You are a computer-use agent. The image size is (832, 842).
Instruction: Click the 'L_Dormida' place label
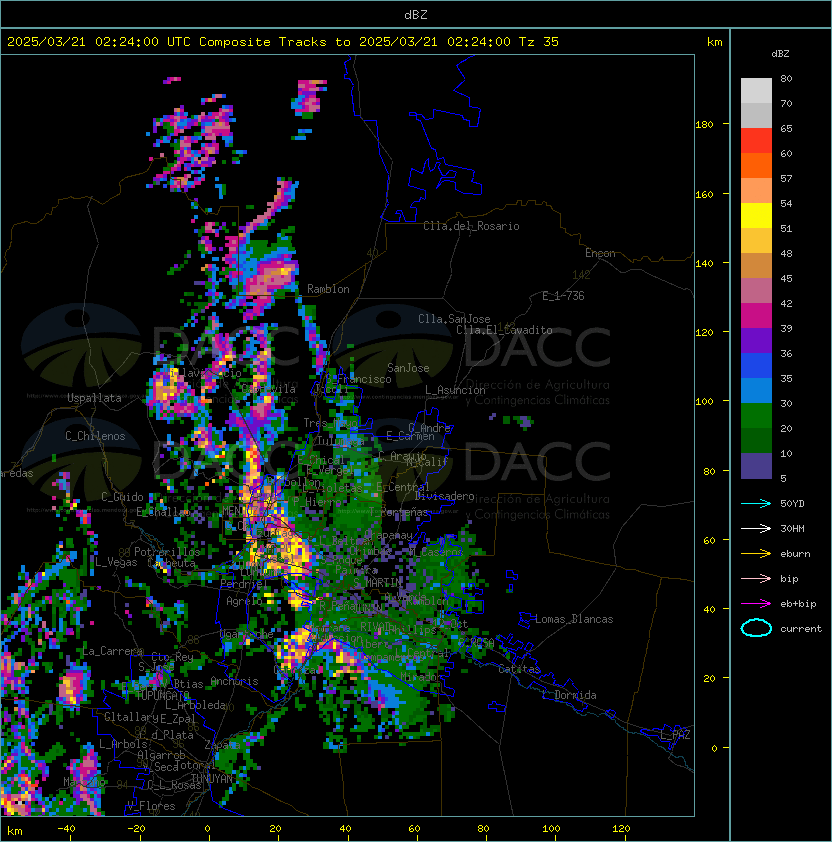(569, 695)
